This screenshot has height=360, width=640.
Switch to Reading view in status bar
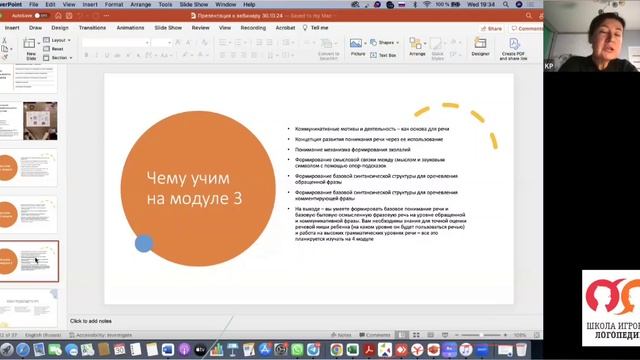[430, 335]
